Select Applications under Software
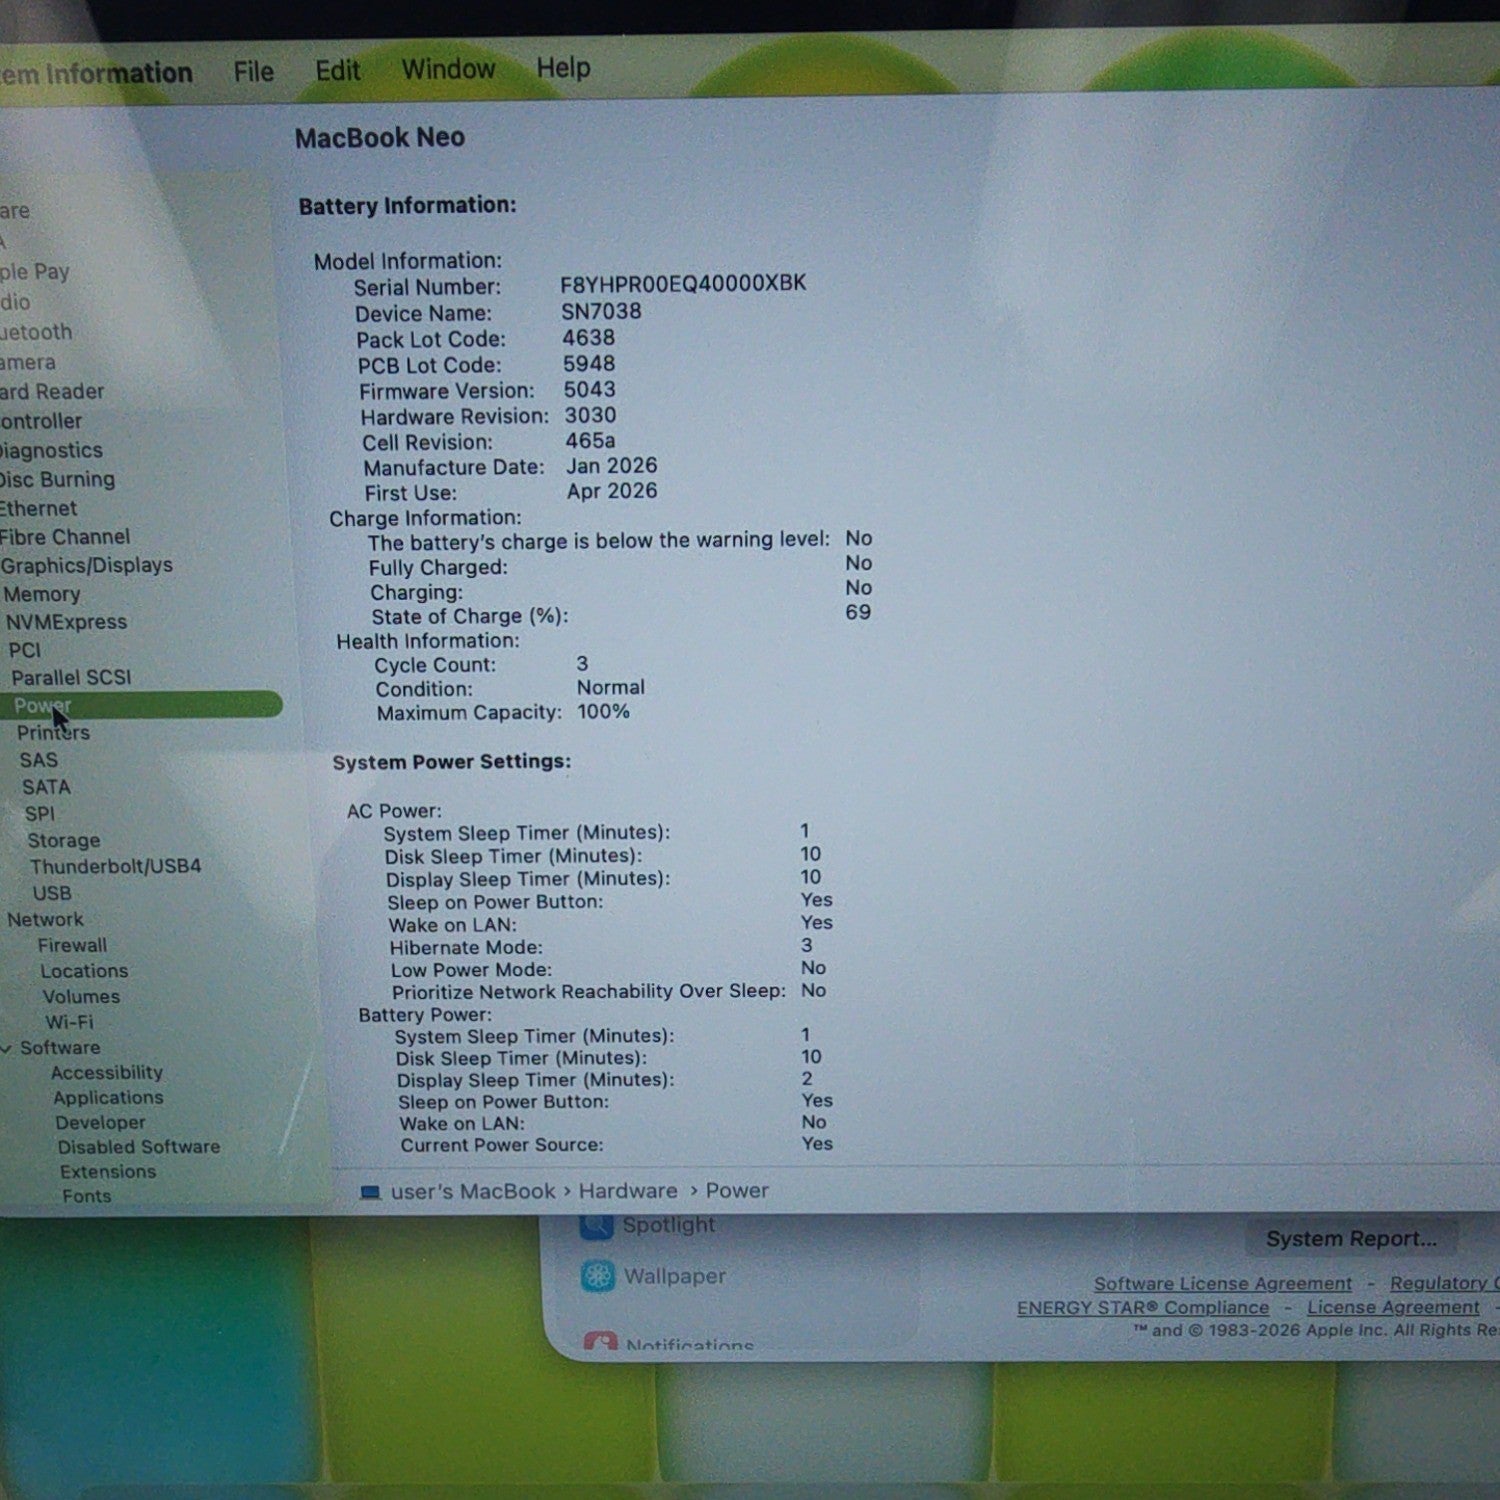1500x1500 pixels. 108,1098
